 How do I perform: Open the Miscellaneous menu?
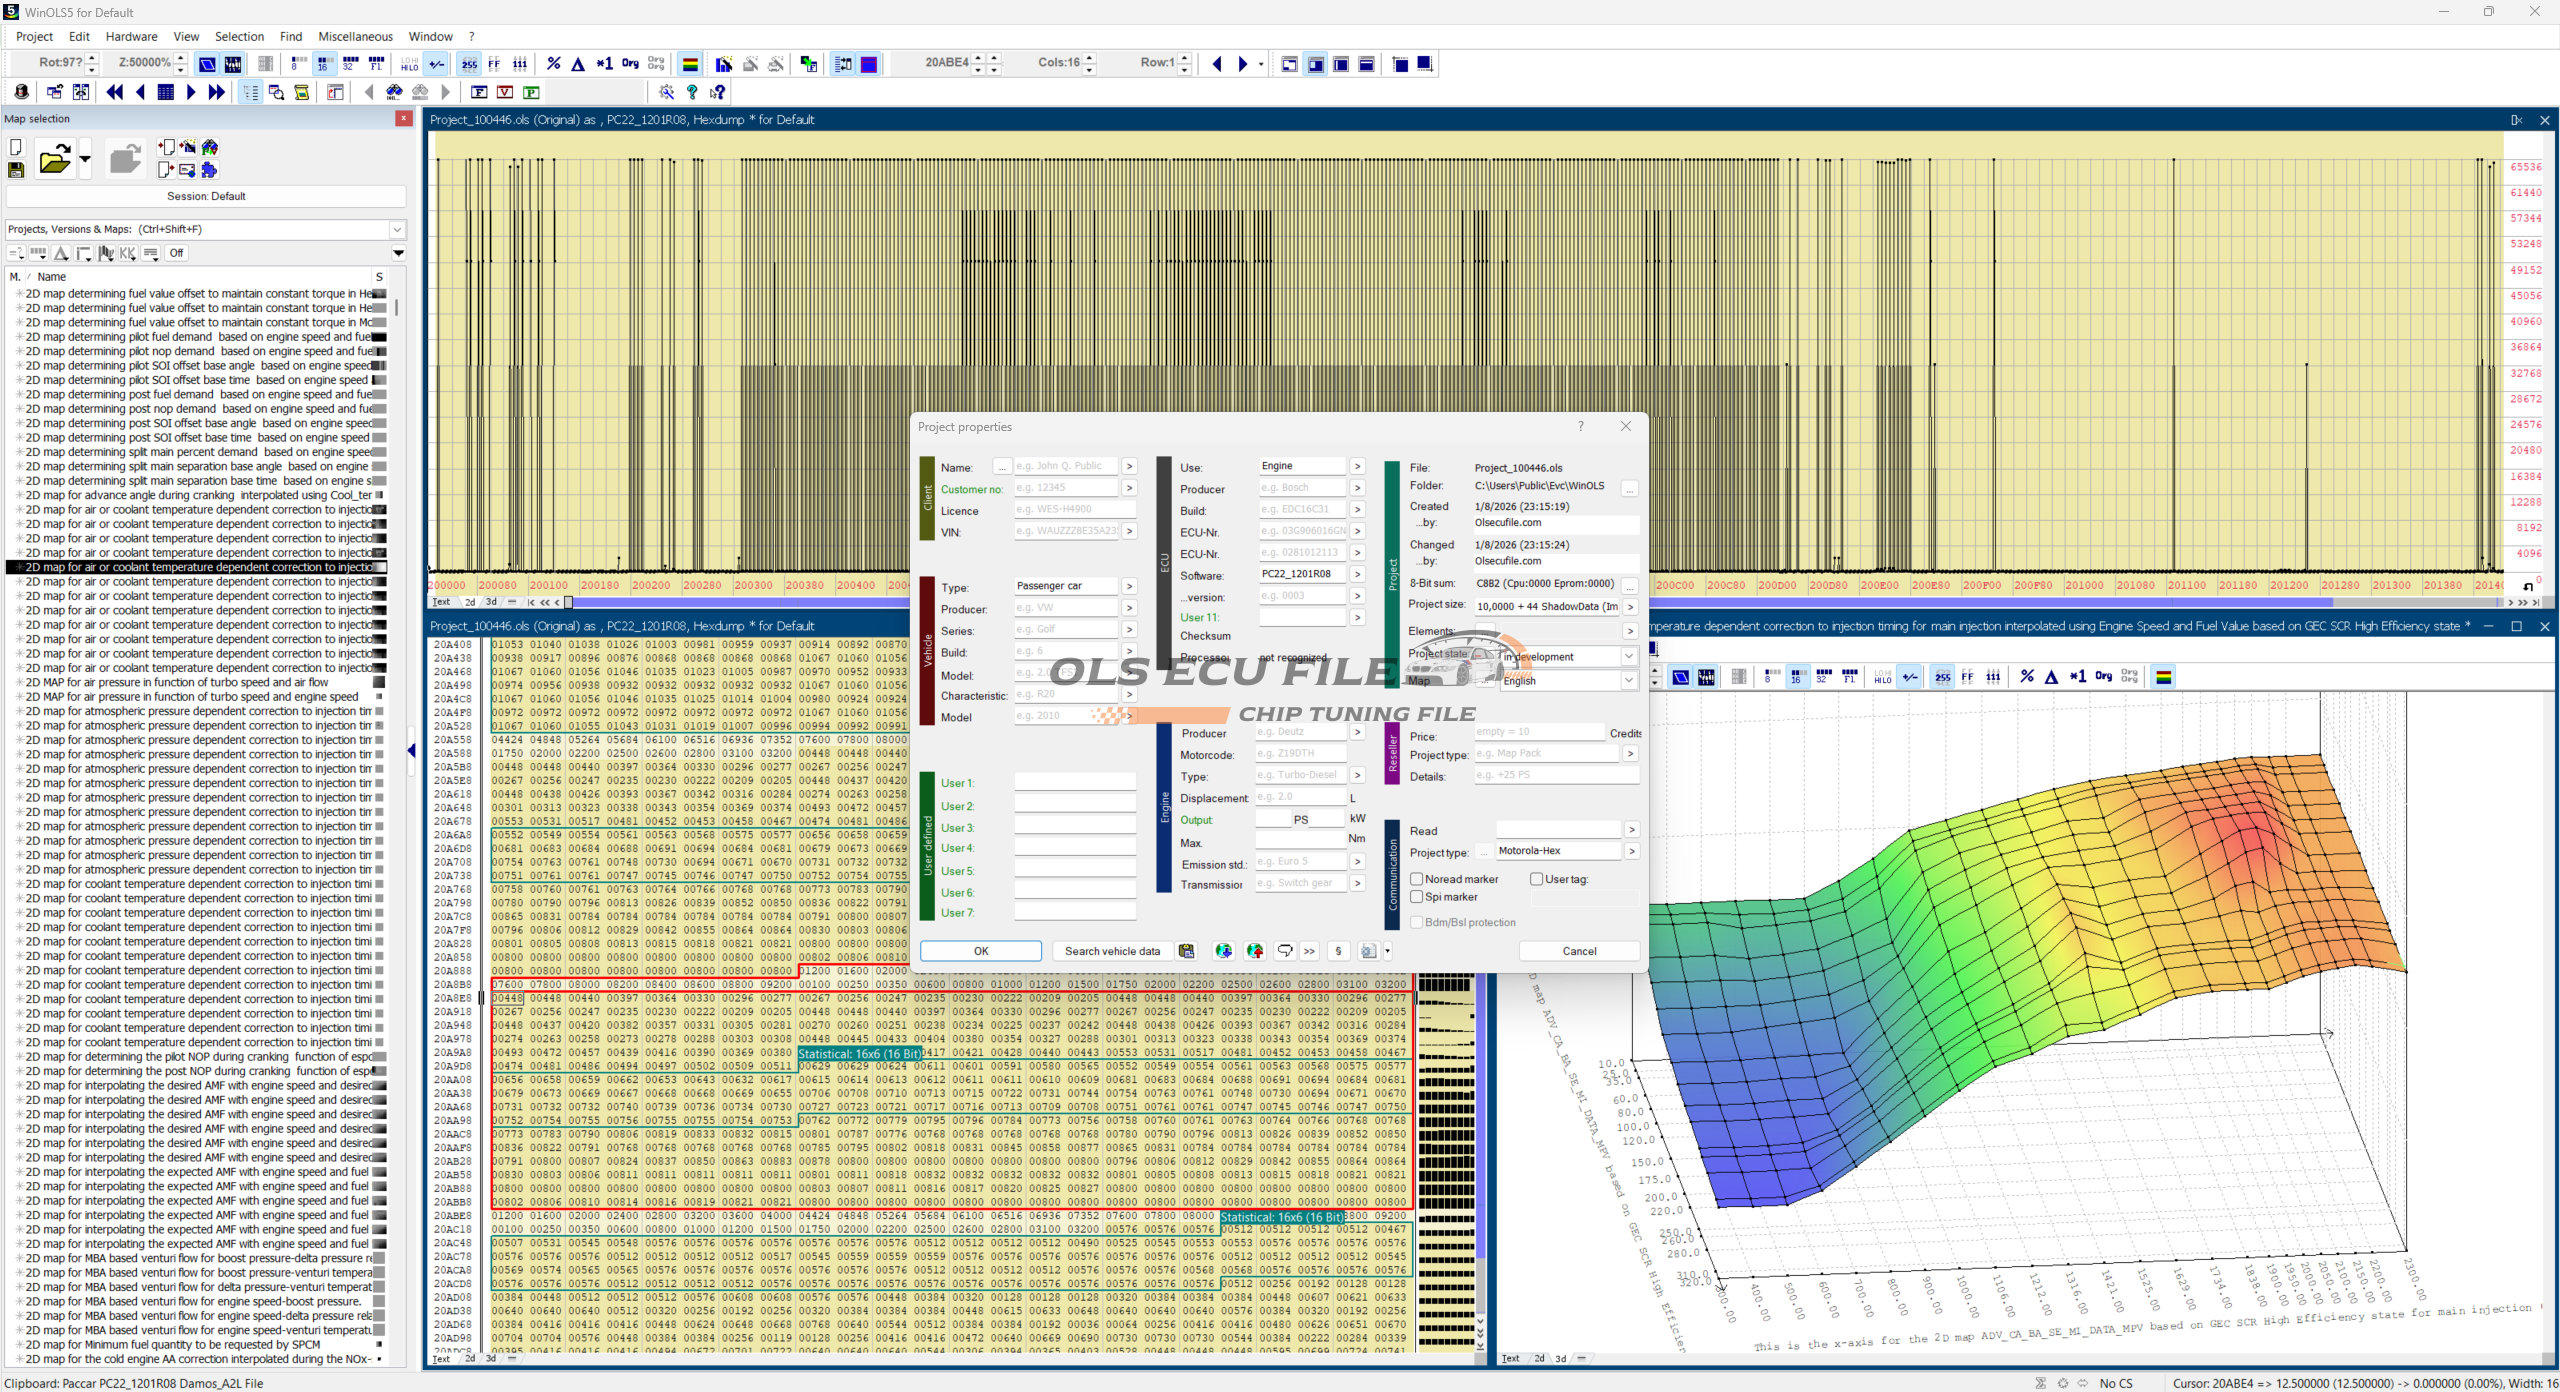tap(355, 37)
